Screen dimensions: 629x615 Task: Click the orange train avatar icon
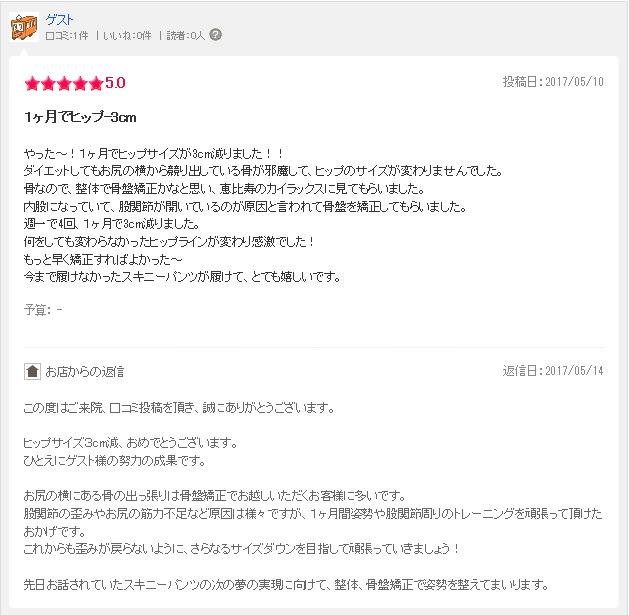click(x=24, y=27)
